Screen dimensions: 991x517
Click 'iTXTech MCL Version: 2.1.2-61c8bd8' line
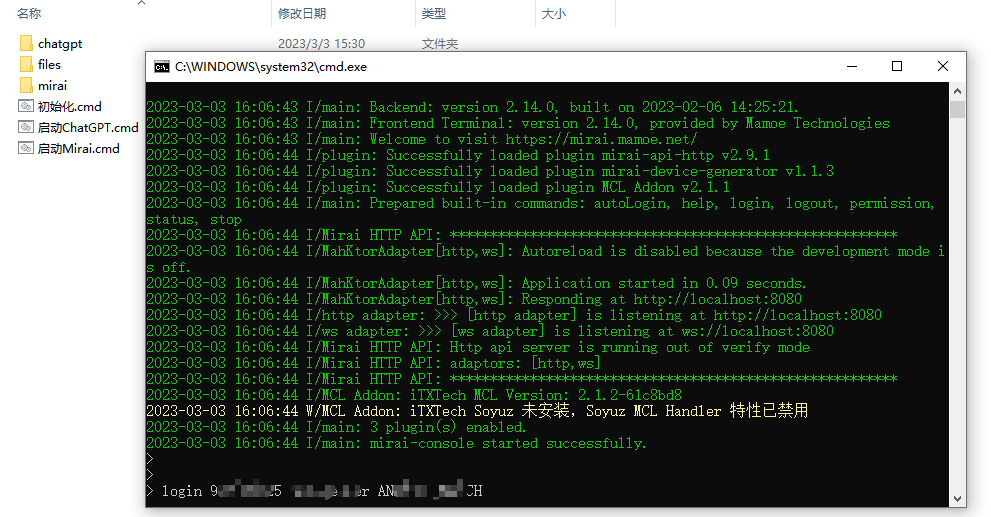[x=414, y=395]
